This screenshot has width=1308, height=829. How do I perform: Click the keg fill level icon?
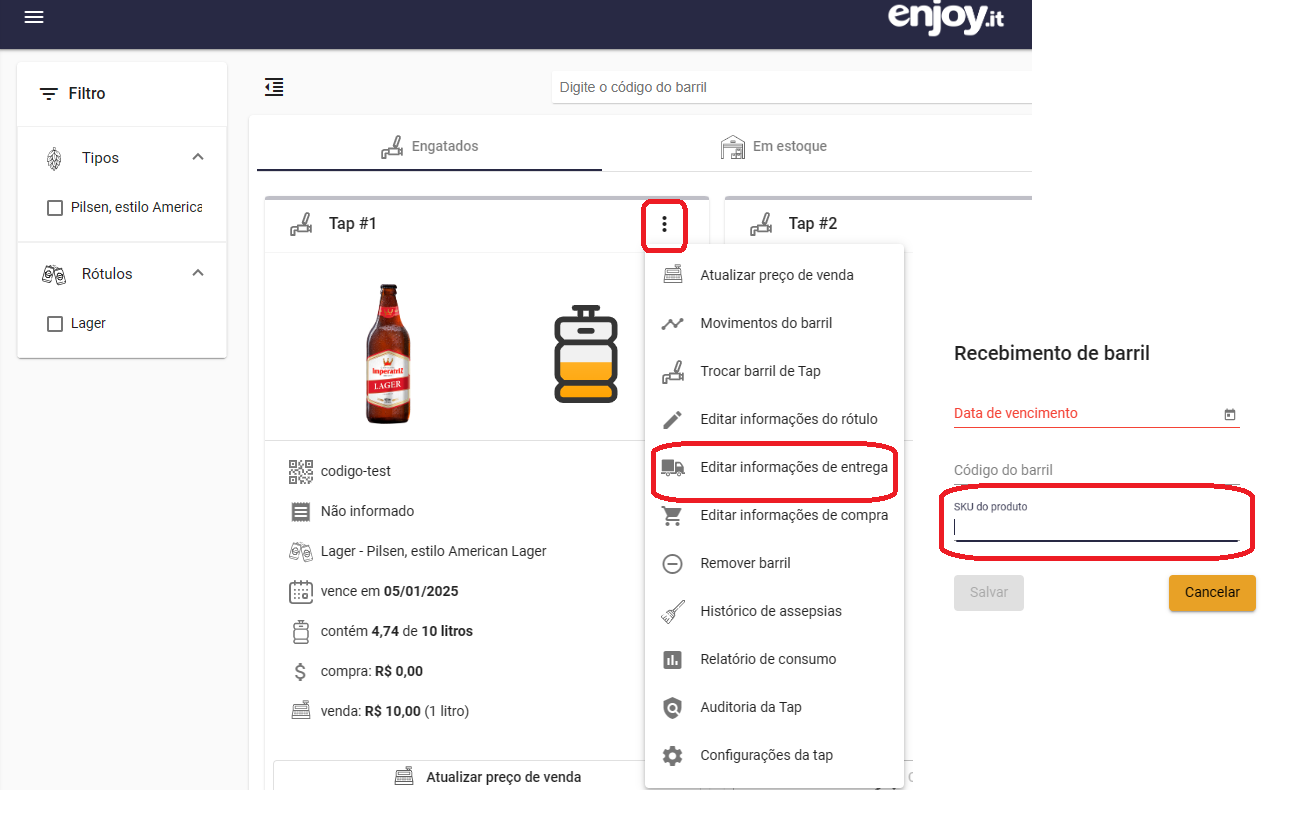point(586,355)
